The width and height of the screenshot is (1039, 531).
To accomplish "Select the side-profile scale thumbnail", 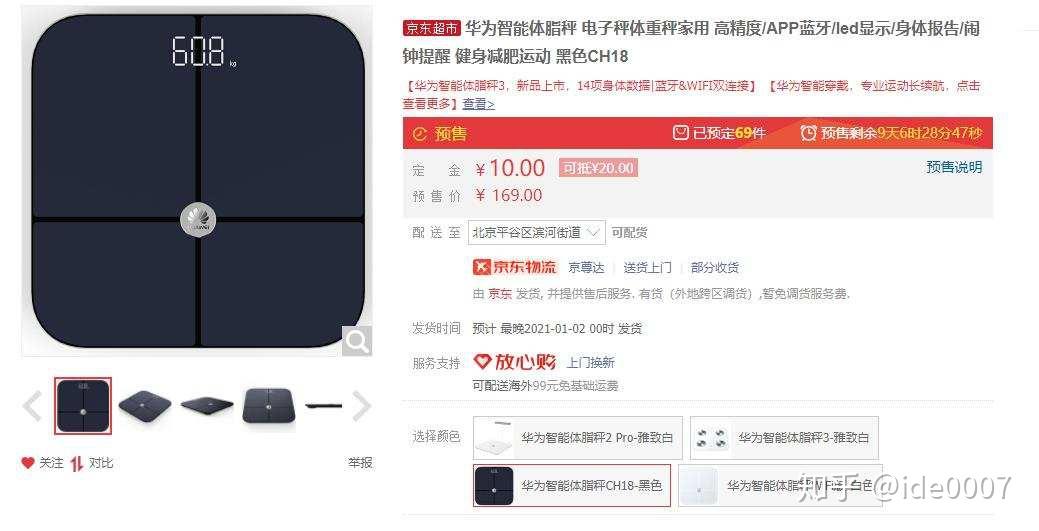I will click(324, 406).
